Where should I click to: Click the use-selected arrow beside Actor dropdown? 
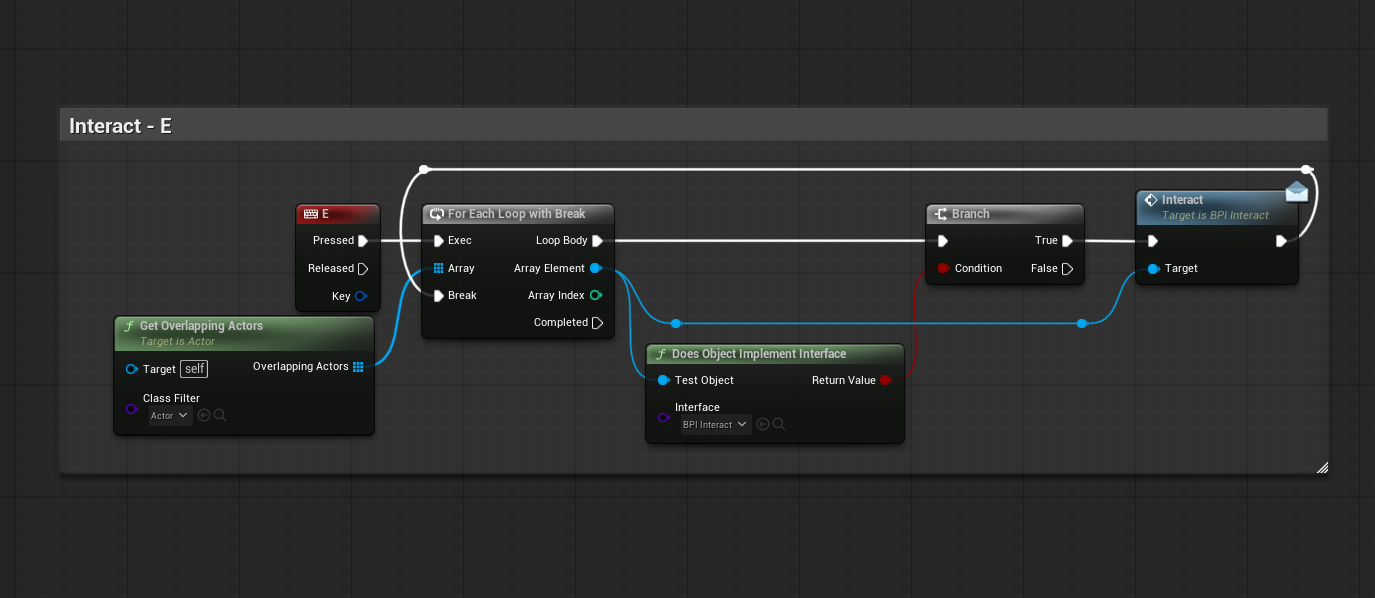(204, 415)
